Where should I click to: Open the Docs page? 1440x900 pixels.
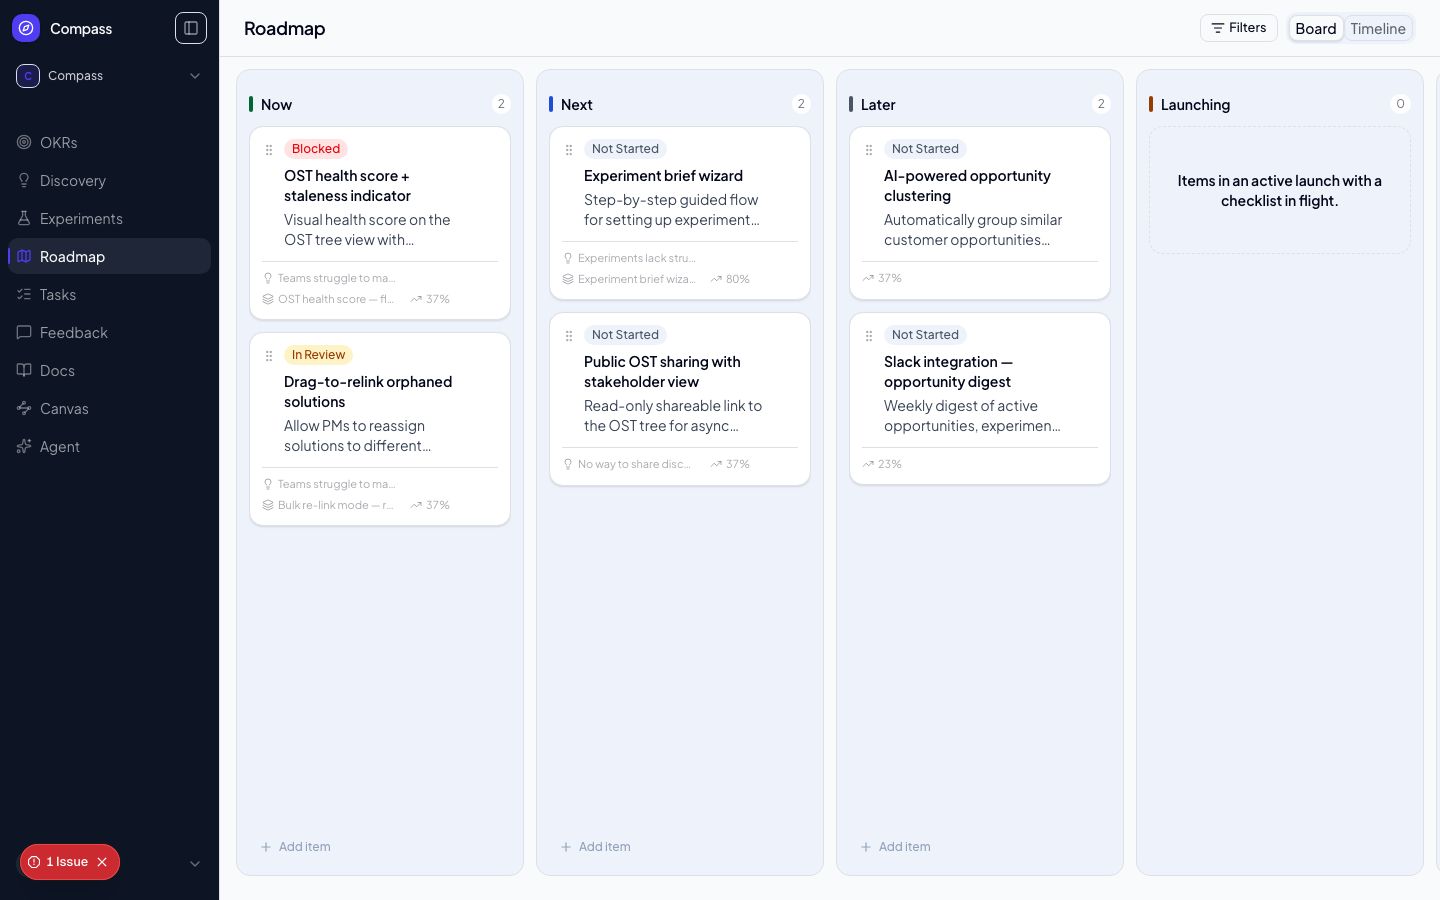click(x=110, y=370)
